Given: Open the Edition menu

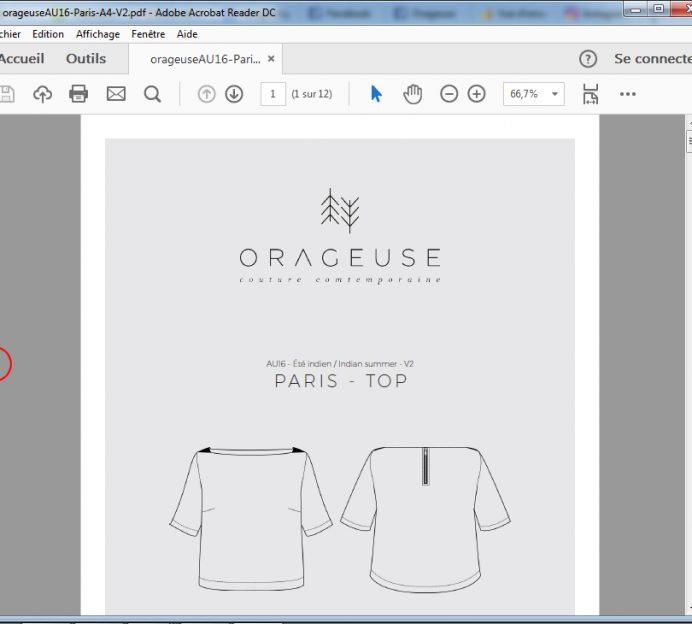Looking at the screenshot, I should point(48,34).
